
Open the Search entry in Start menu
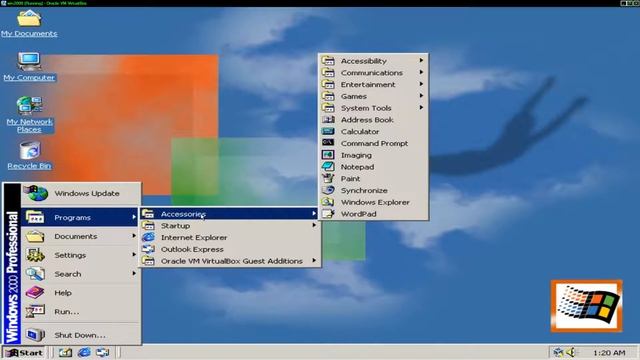click(80, 273)
